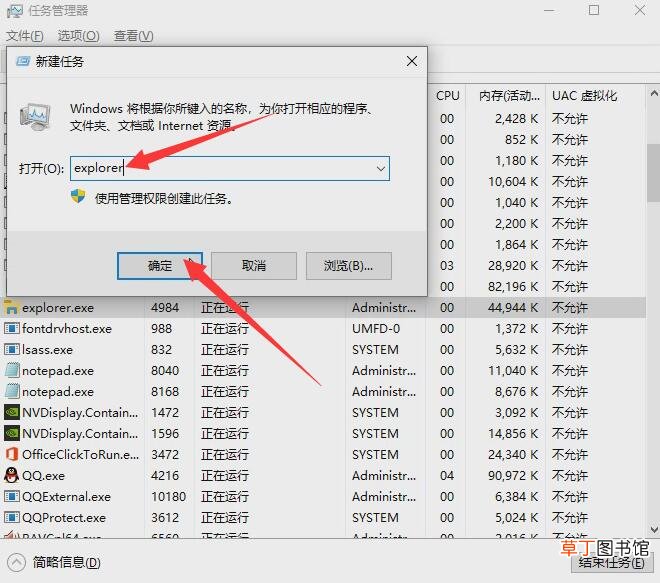Viewport: 660px width, 583px height.
Task: Click the lsass.exe process icon
Action: [x=11, y=350]
